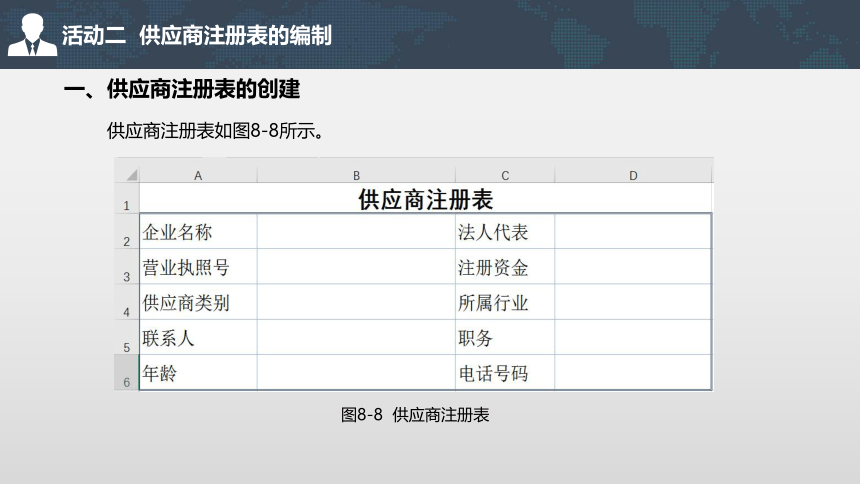
Task: Select column C header
Action: click(505, 176)
